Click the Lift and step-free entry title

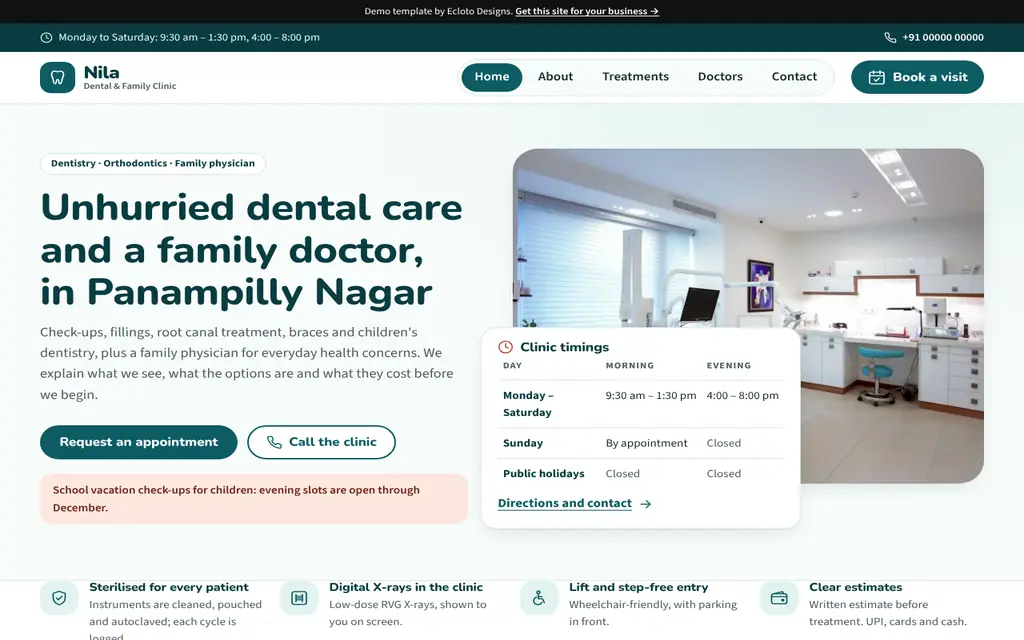[638, 587]
